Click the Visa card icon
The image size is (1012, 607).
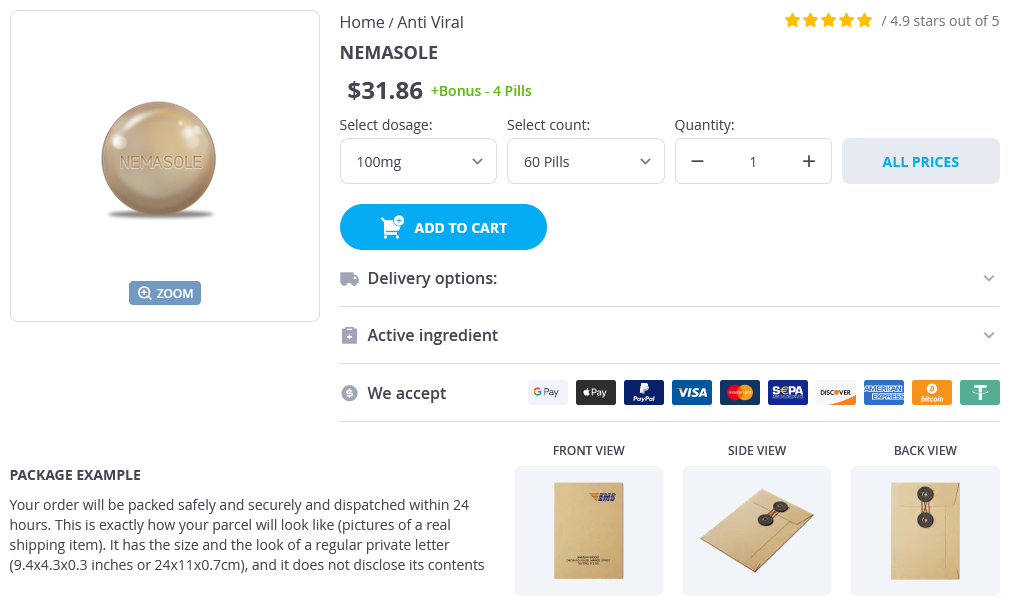(x=692, y=393)
